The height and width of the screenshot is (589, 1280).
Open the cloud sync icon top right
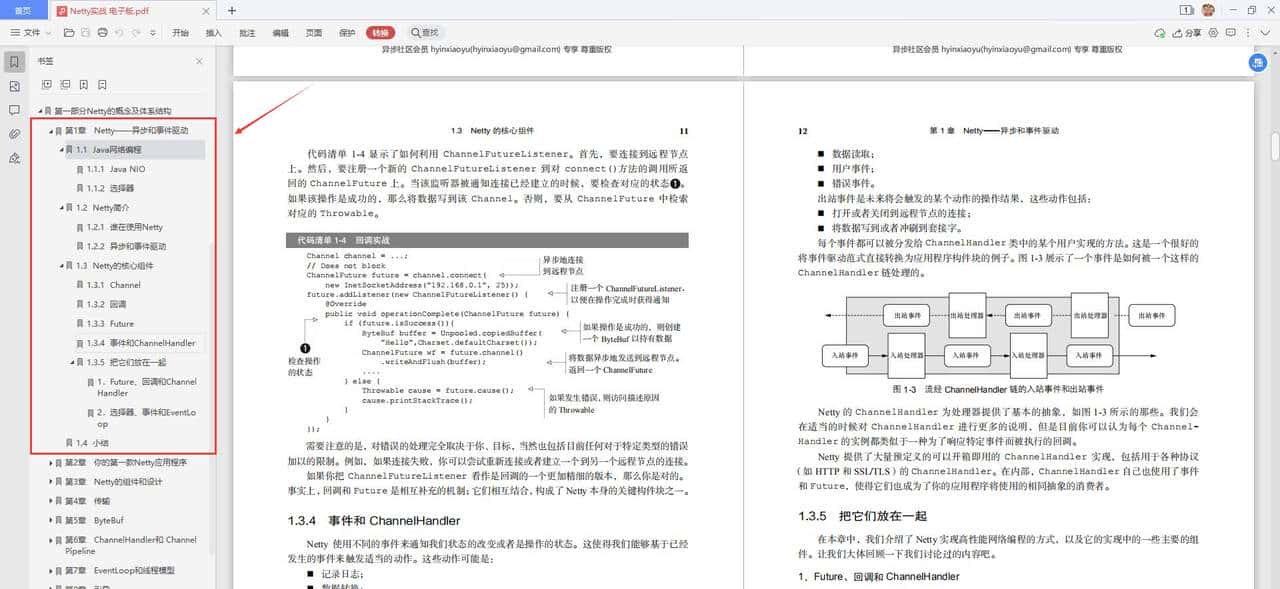(1160, 33)
